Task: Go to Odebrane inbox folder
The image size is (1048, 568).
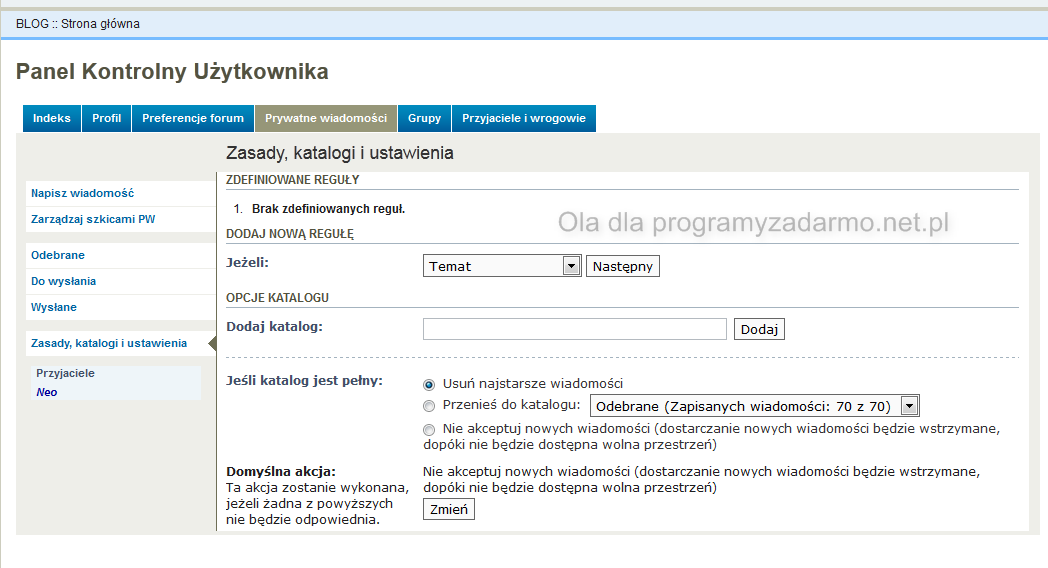Action: (x=58, y=255)
